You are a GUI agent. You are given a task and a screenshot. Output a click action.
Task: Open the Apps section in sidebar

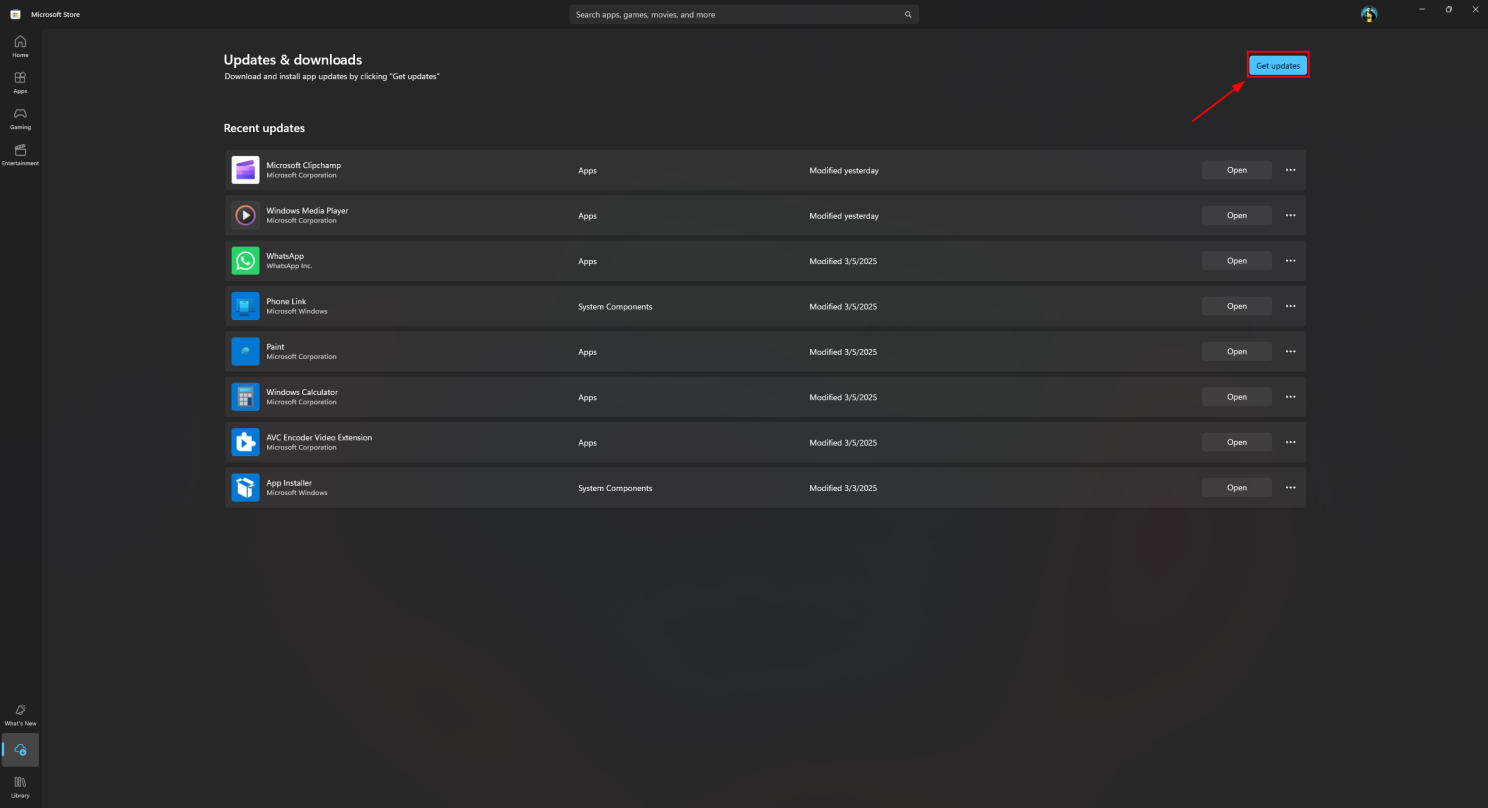coord(20,82)
